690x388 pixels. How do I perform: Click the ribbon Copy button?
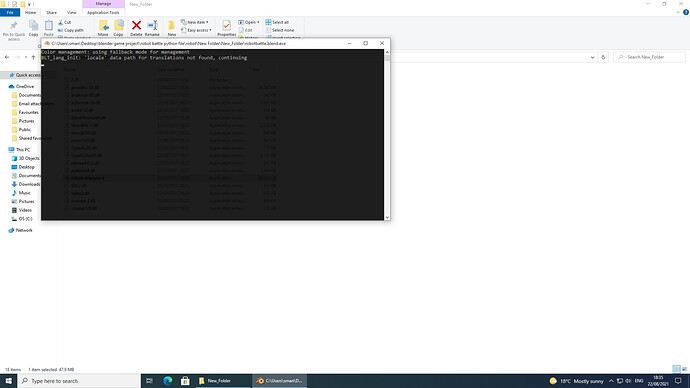click(33, 28)
